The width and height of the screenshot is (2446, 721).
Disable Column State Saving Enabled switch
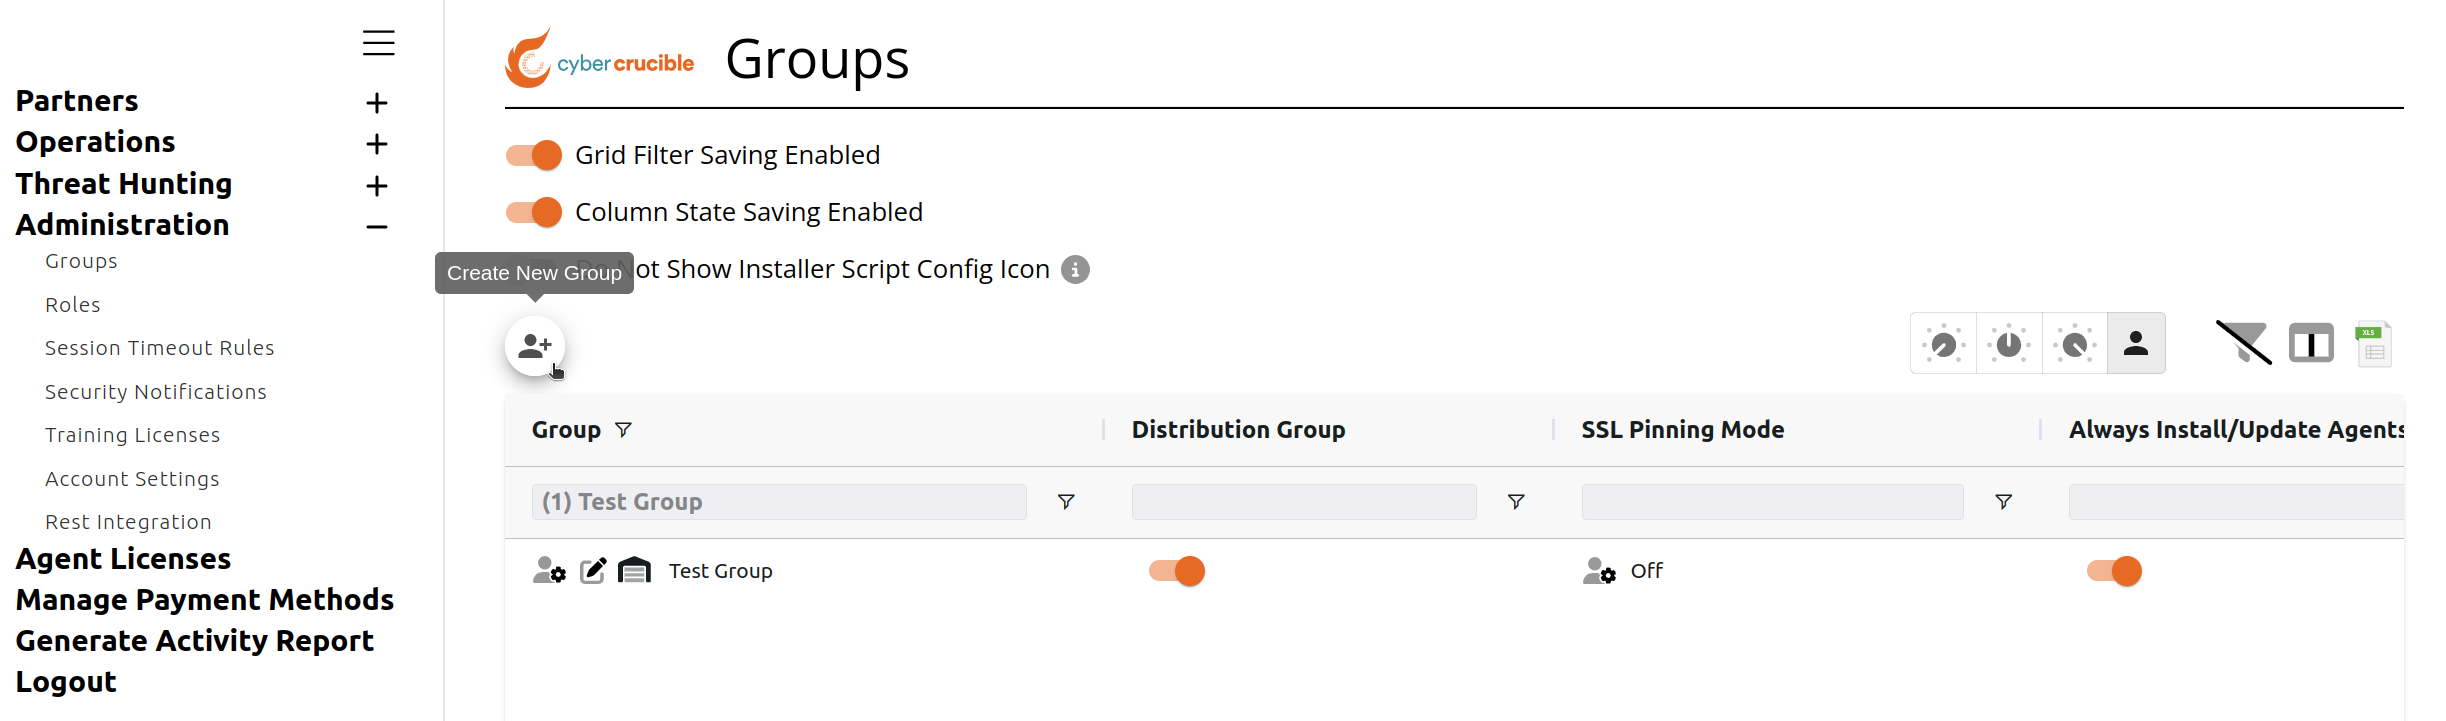(533, 212)
